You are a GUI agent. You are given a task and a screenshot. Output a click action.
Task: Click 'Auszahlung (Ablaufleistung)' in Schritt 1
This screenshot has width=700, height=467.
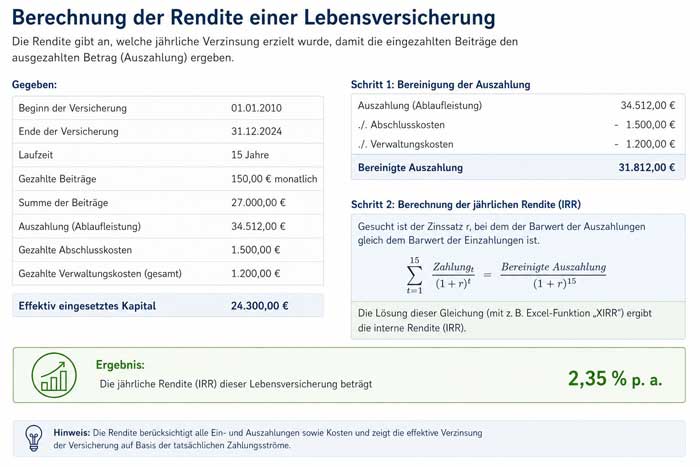pos(420,105)
